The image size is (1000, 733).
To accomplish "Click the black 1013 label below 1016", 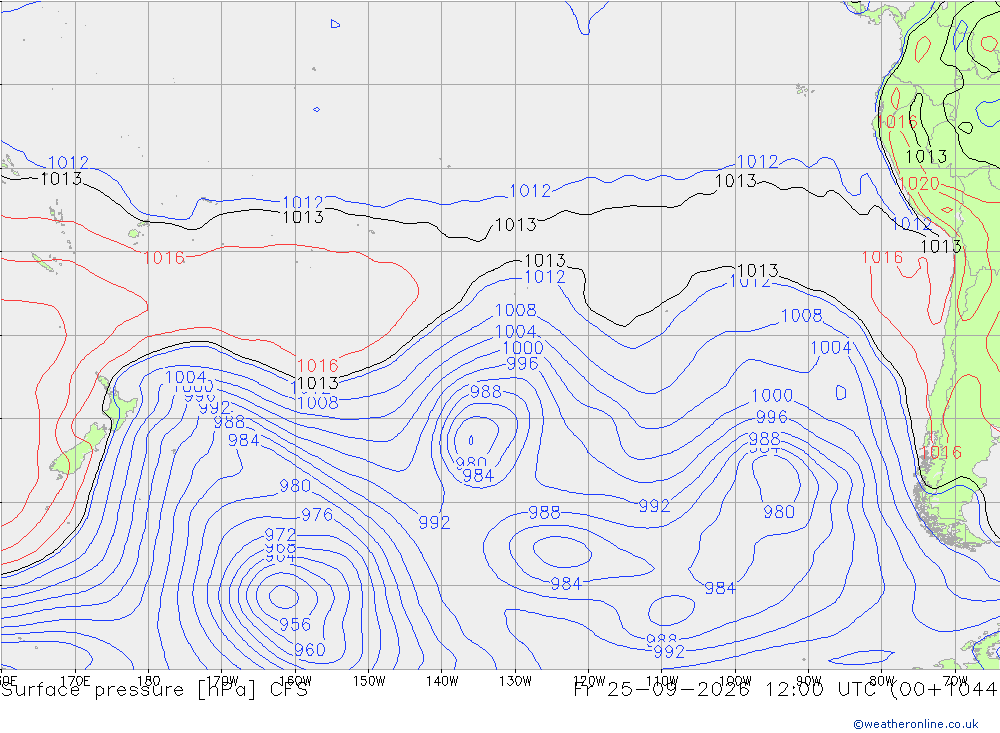I will pyautogui.click(x=318, y=383).
